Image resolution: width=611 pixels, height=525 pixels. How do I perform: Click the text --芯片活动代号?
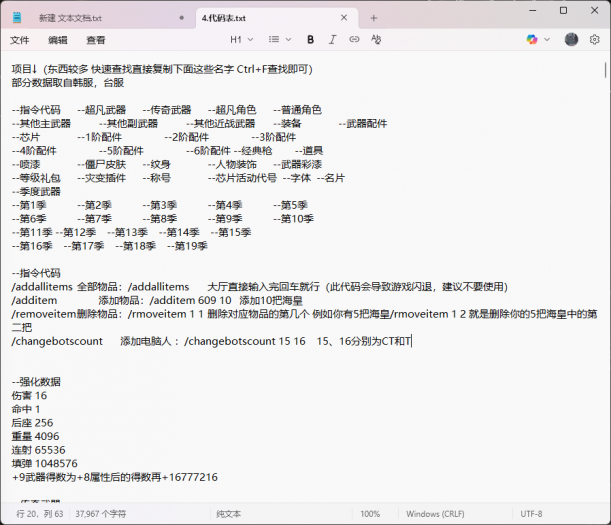click(242, 178)
